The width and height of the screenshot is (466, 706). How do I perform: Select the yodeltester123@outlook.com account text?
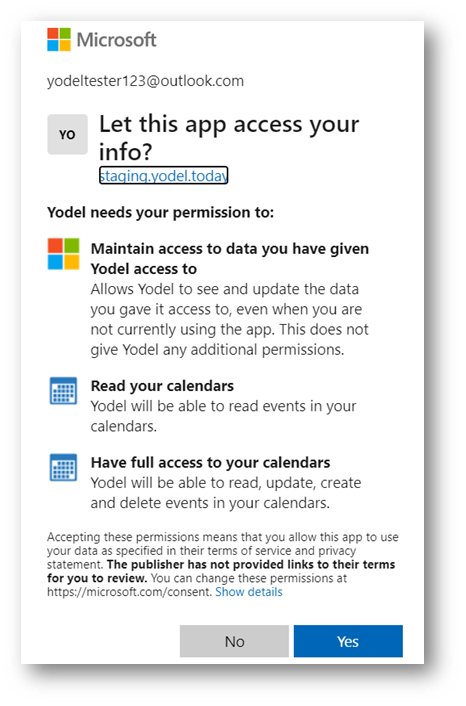point(145,81)
